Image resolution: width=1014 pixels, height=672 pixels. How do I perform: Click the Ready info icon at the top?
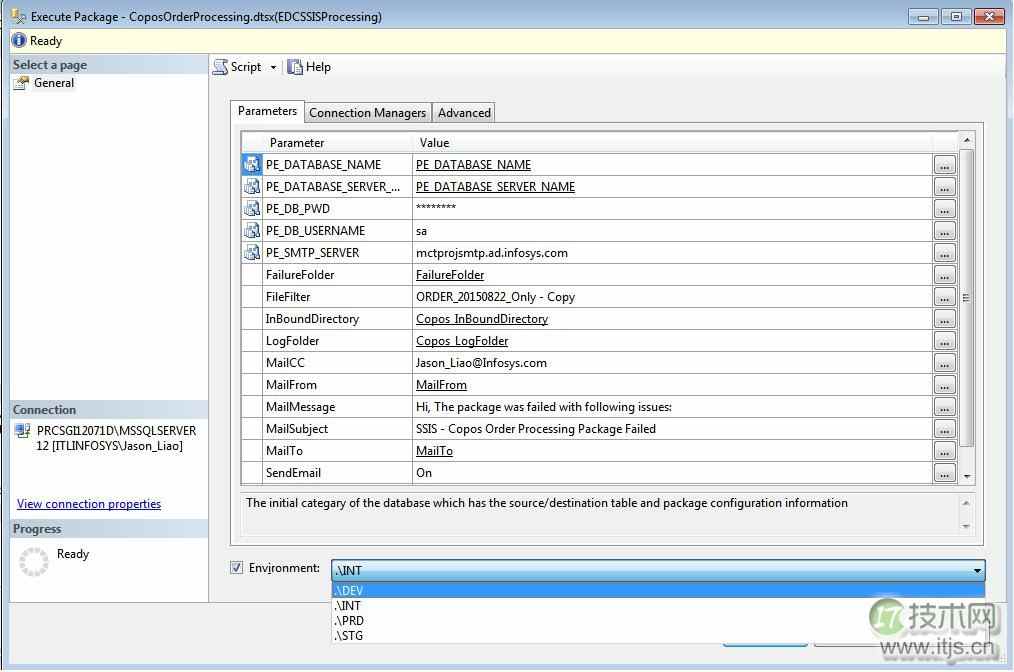pyautogui.click(x=18, y=40)
